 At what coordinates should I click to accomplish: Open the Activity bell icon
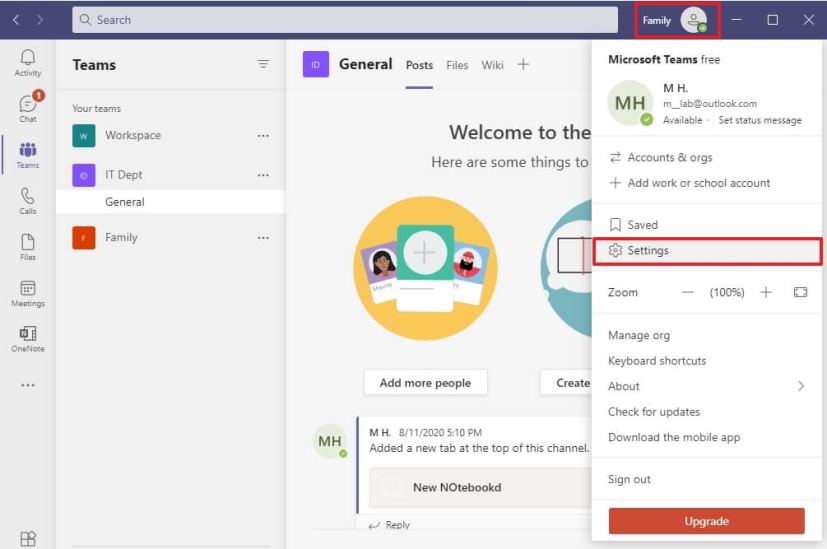[x=27, y=63]
